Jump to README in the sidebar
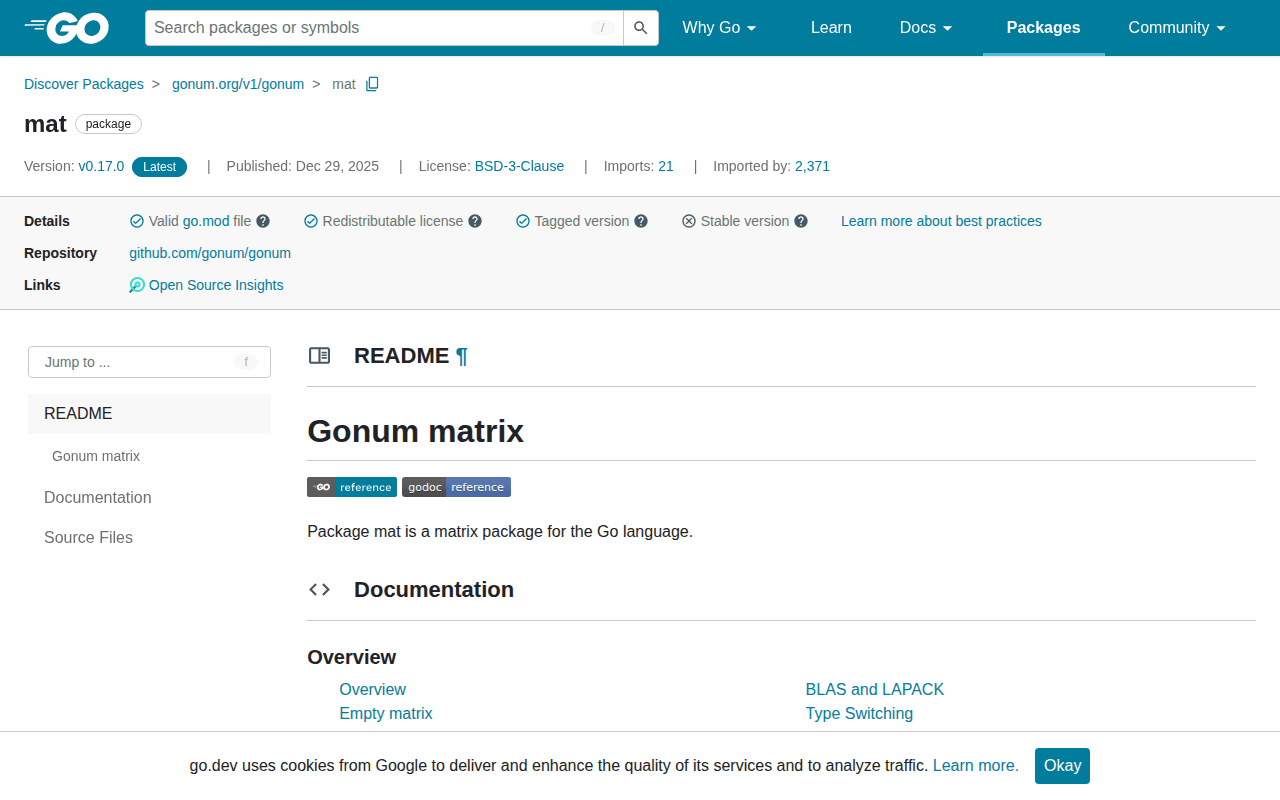Viewport: 1280px width, 800px height. (149, 414)
